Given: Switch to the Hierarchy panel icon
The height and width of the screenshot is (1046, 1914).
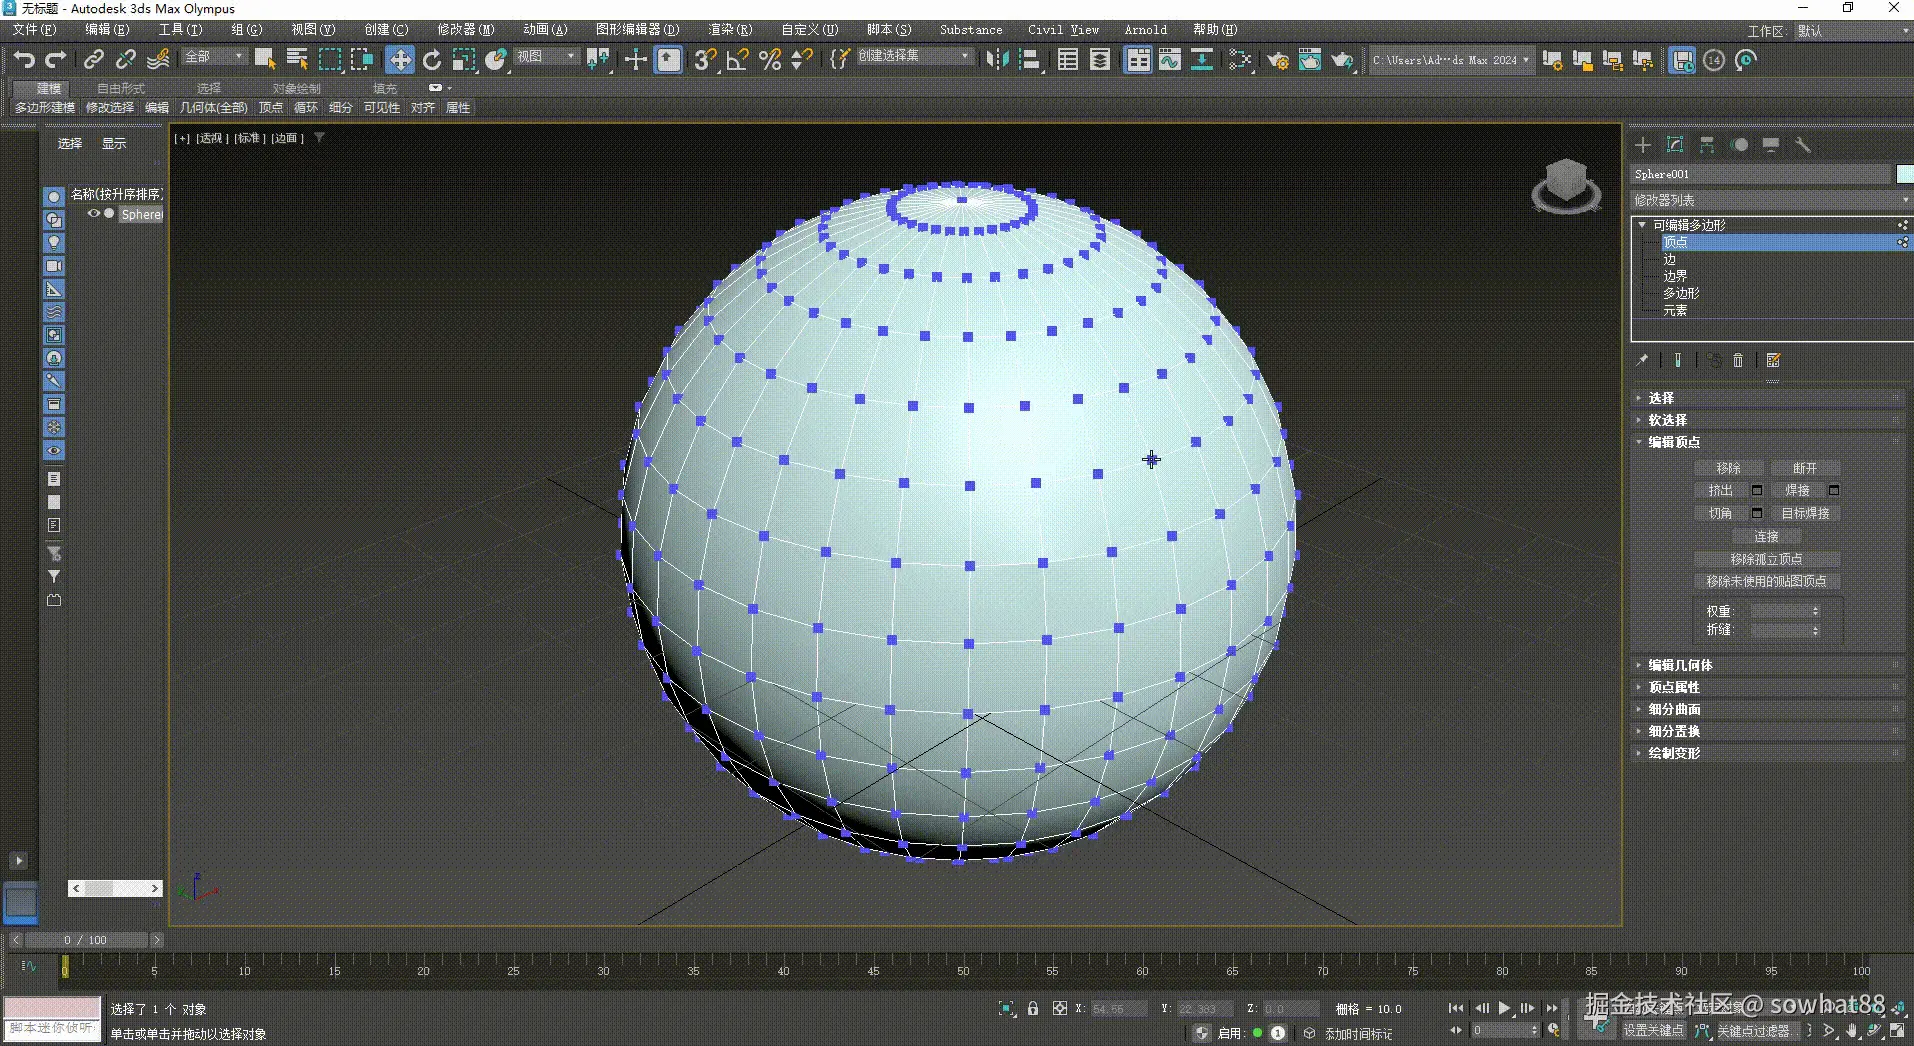Looking at the screenshot, I should (1707, 145).
